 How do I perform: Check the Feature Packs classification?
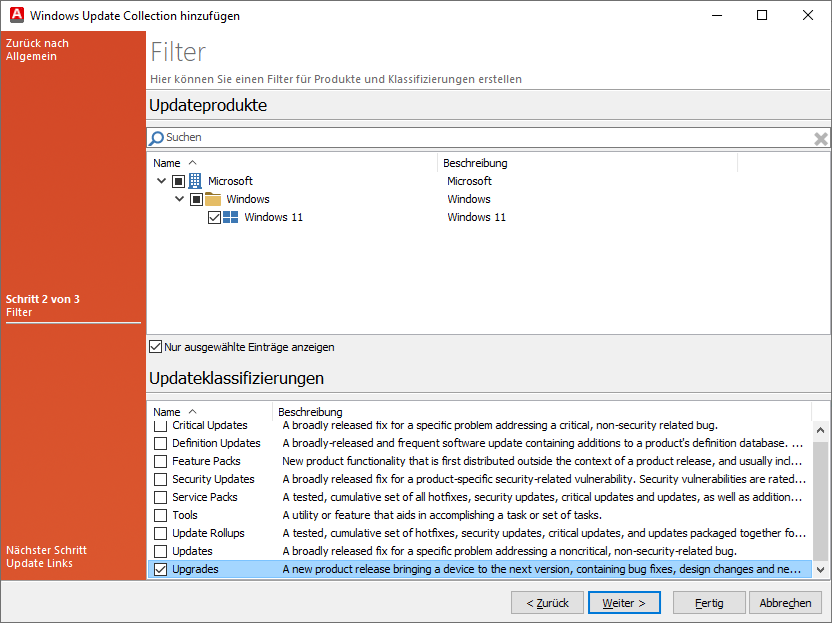point(158,461)
